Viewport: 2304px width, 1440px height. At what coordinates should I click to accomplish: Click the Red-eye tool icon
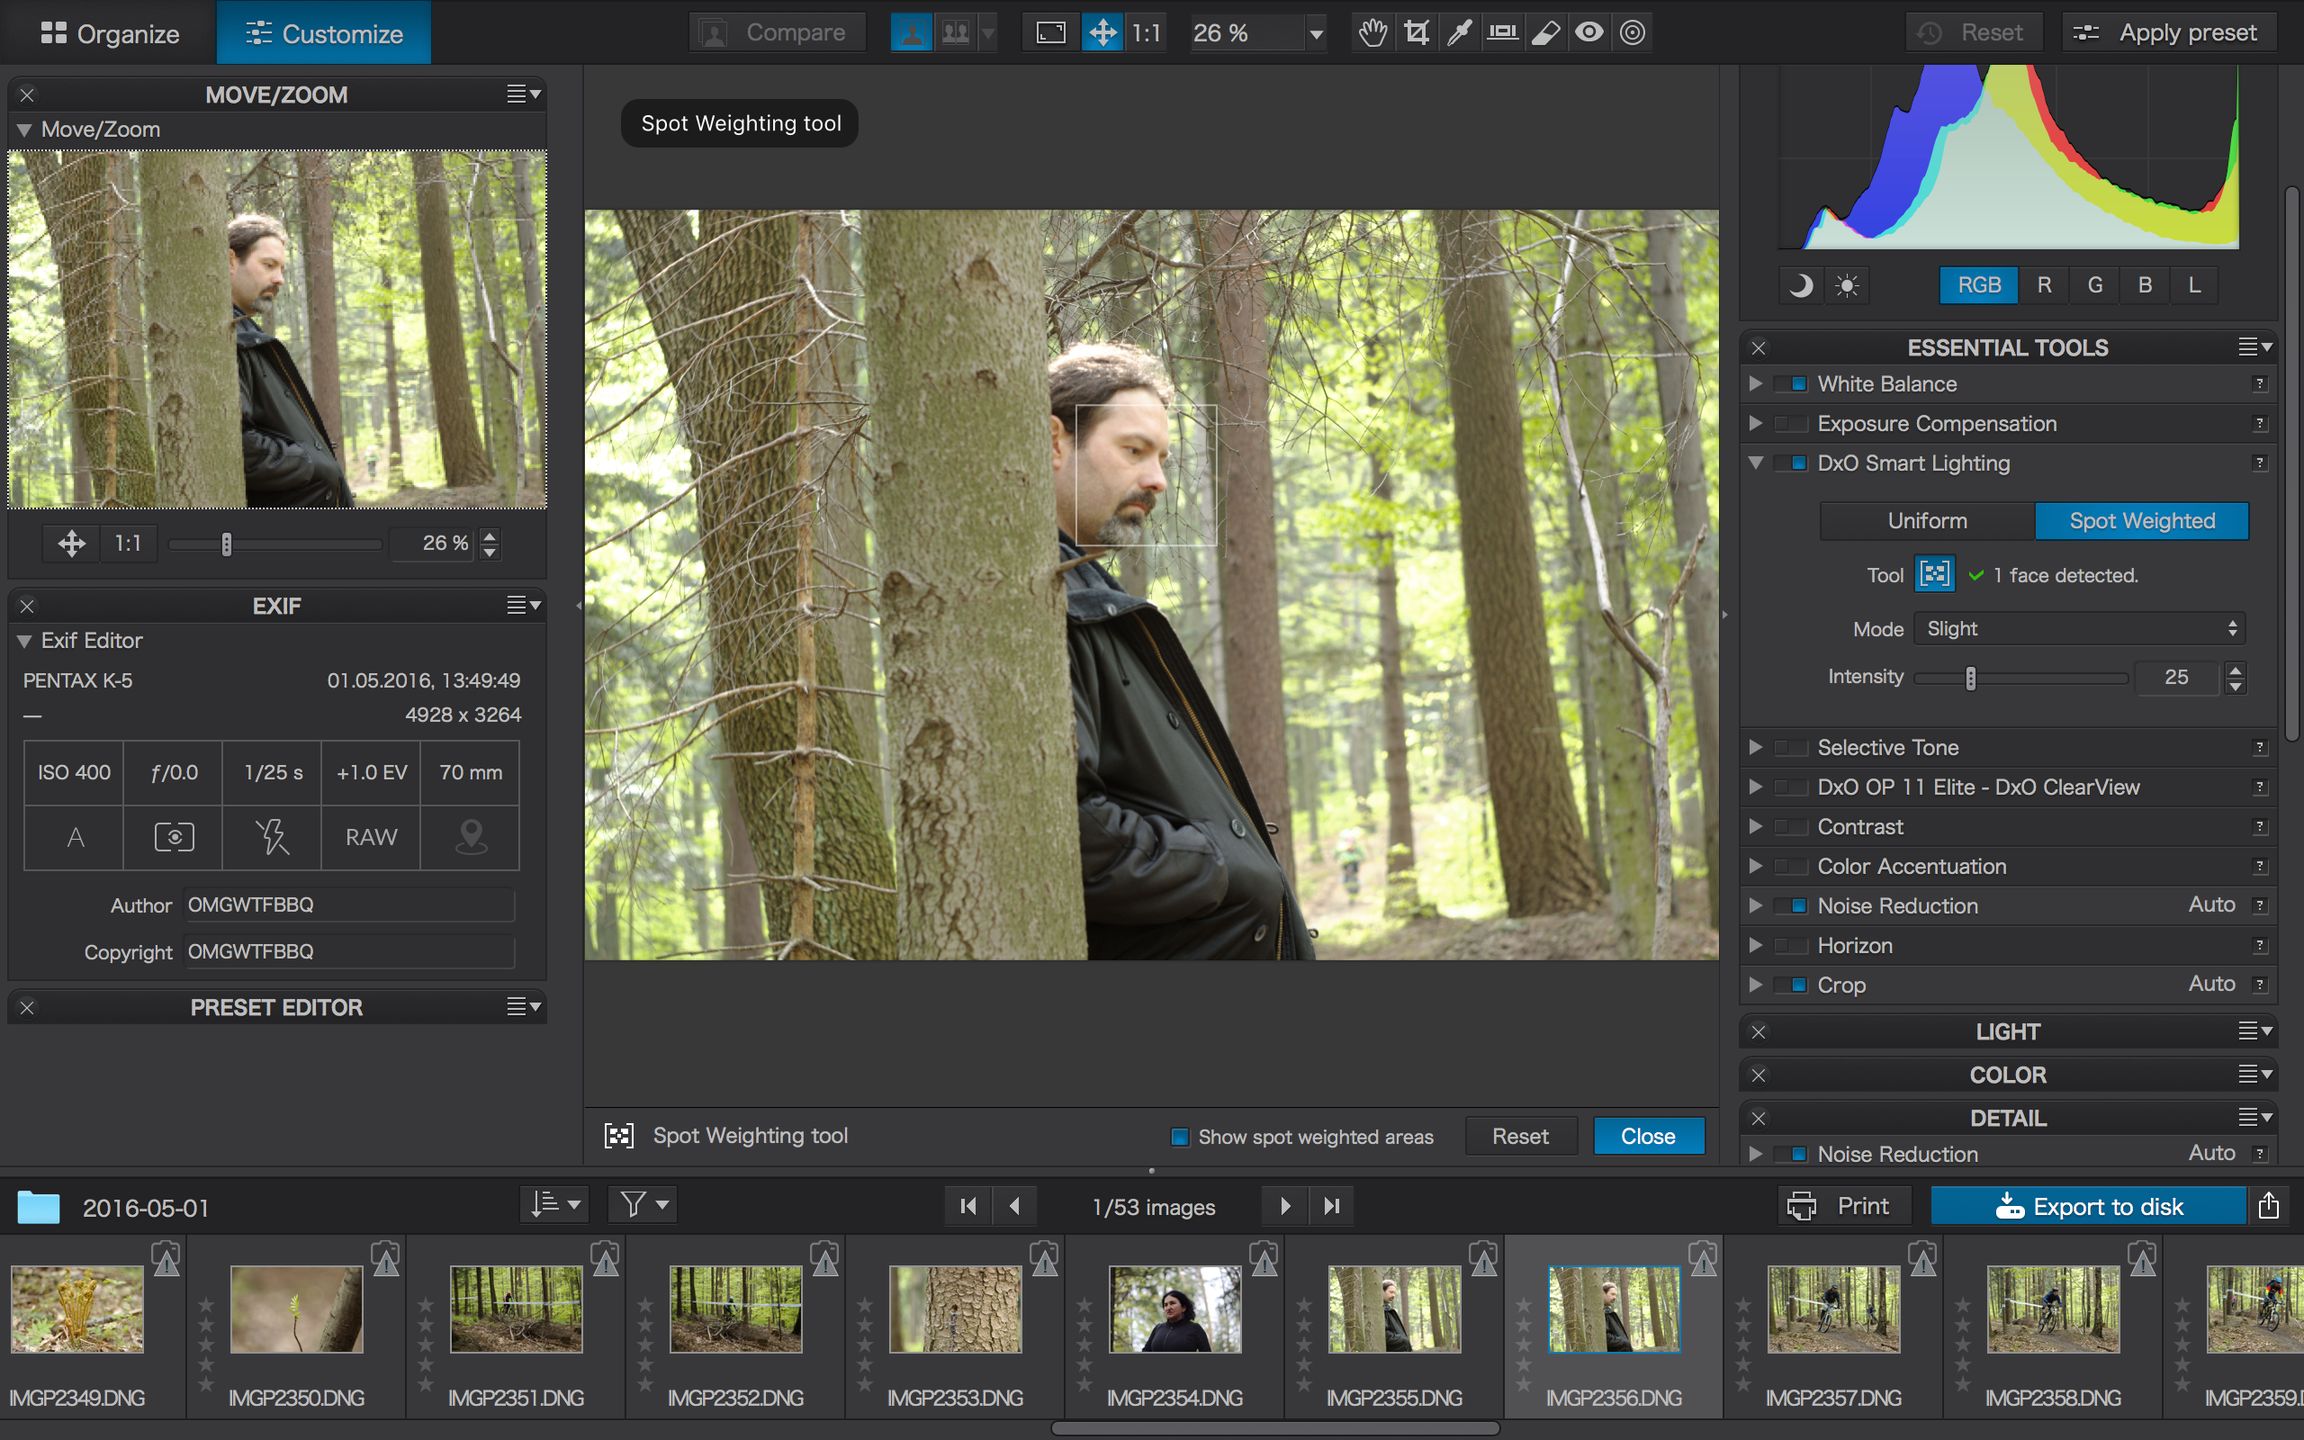[x=1589, y=33]
